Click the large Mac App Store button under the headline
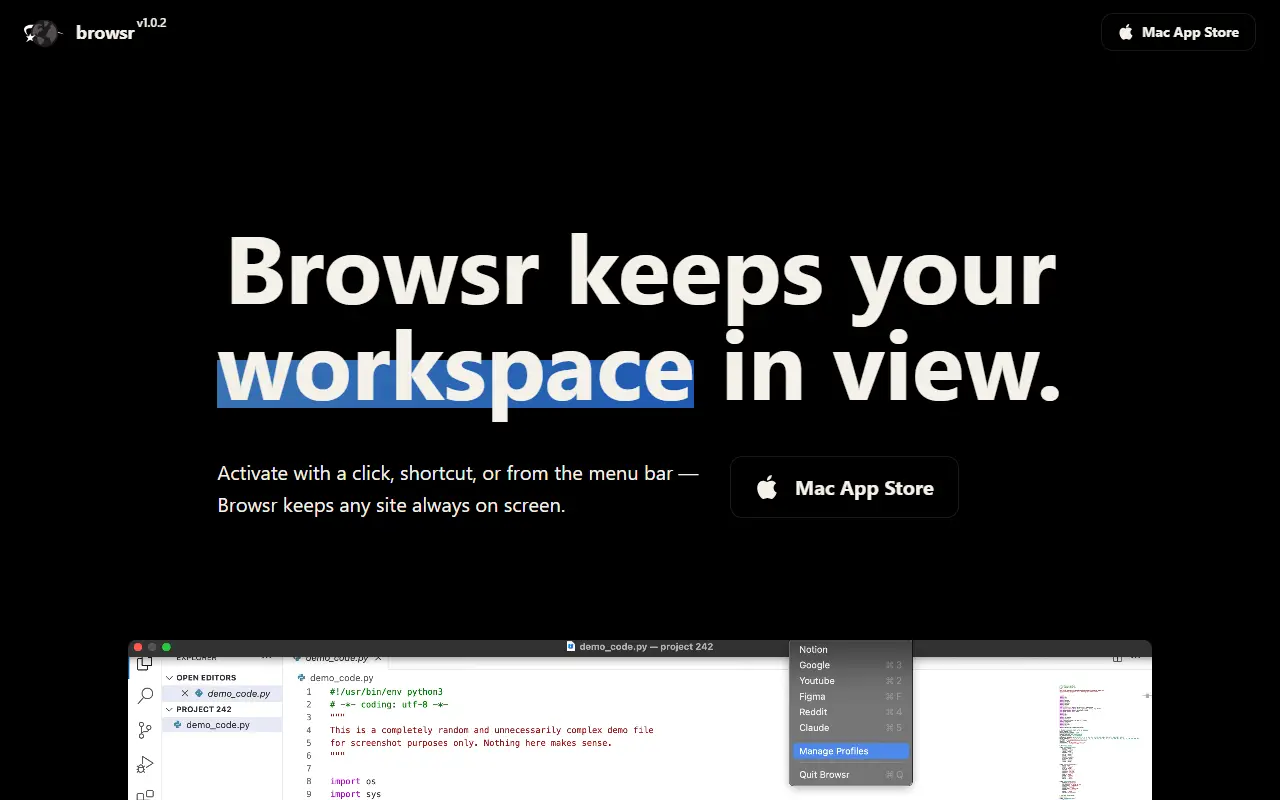1280x800 pixels. [845, 488]
